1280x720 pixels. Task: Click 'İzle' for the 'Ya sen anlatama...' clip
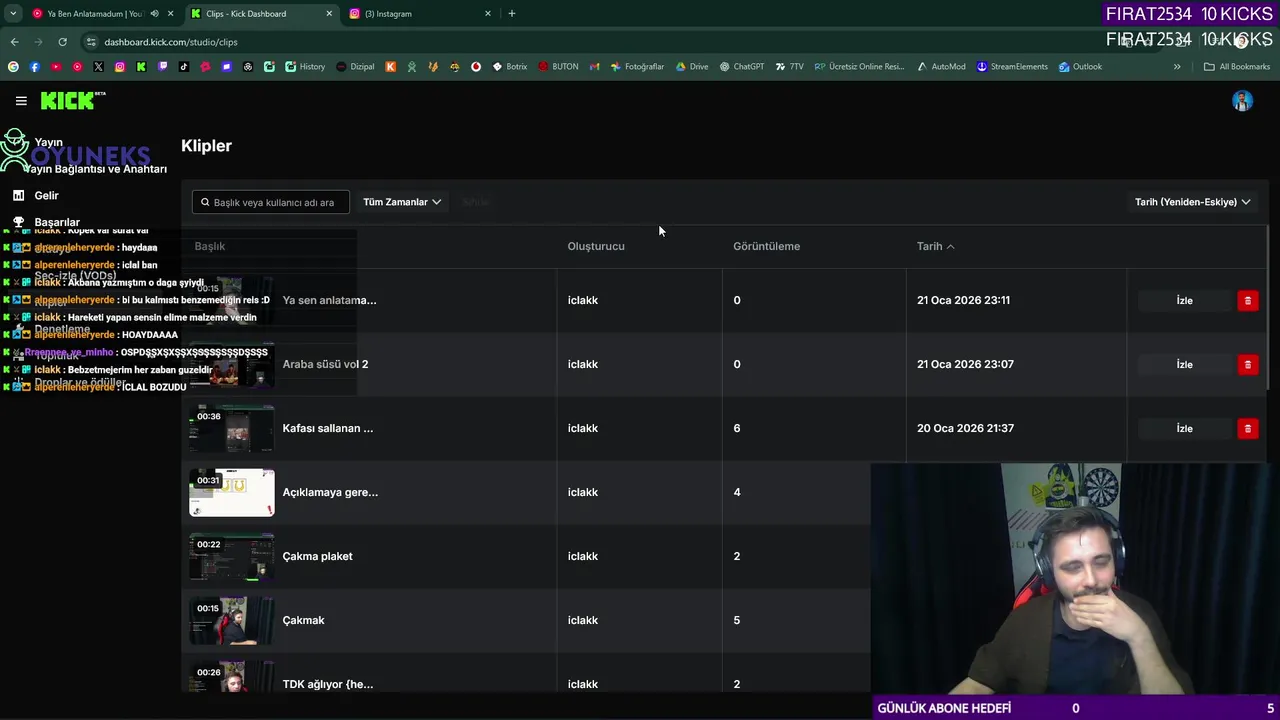1184,300
